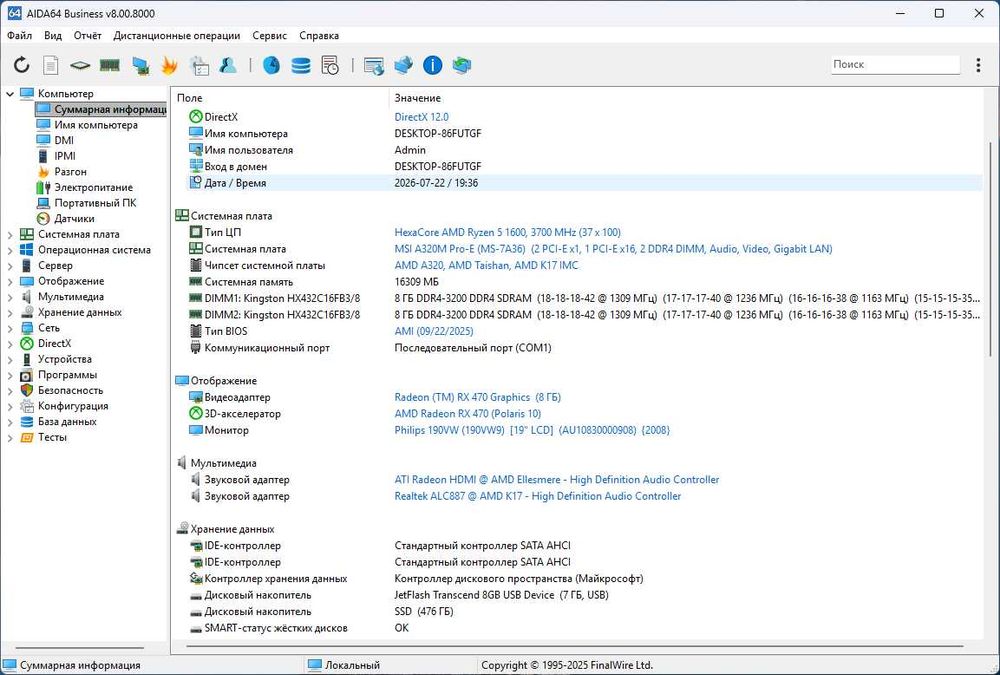Open the Вид menu
This screenshot has width=1000, height=675.
tap(53, 36)
